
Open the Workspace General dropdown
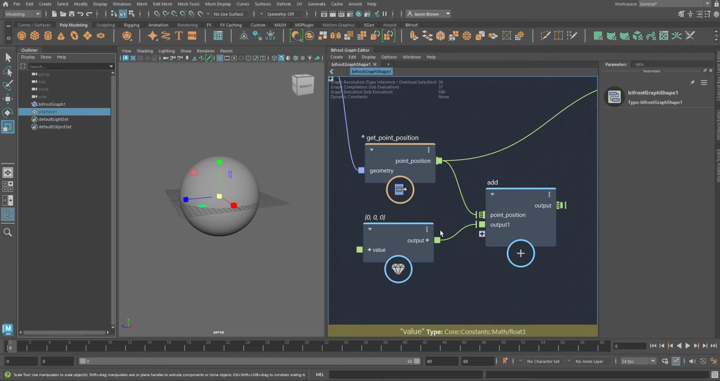coord(674,4)
